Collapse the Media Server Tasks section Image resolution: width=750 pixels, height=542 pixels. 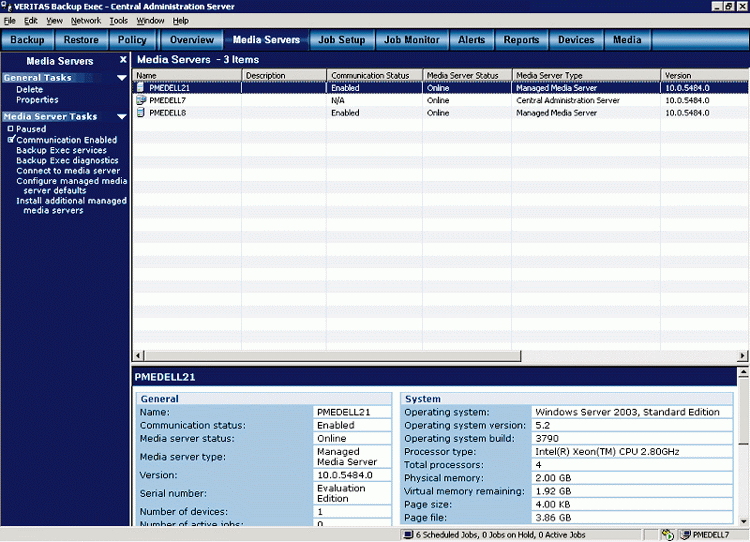pos(122,116)
